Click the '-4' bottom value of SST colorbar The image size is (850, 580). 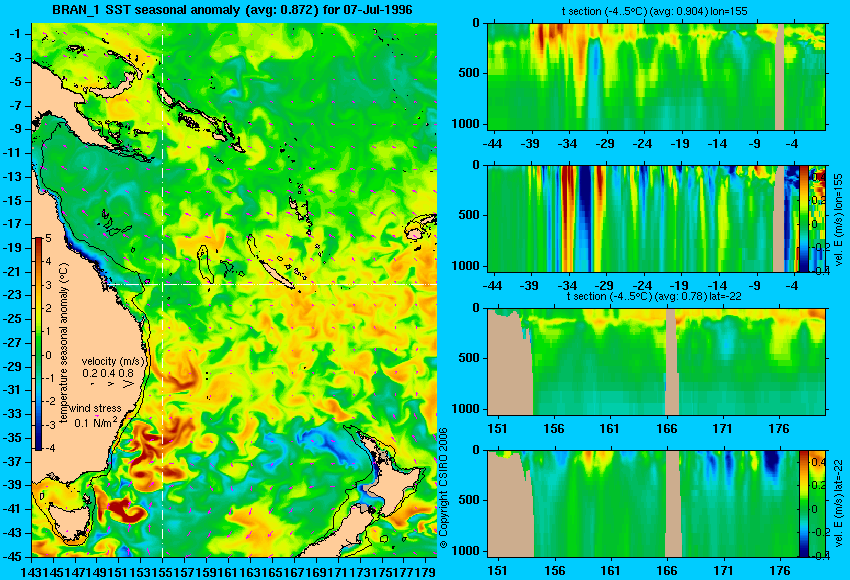(x=49, y=448)
